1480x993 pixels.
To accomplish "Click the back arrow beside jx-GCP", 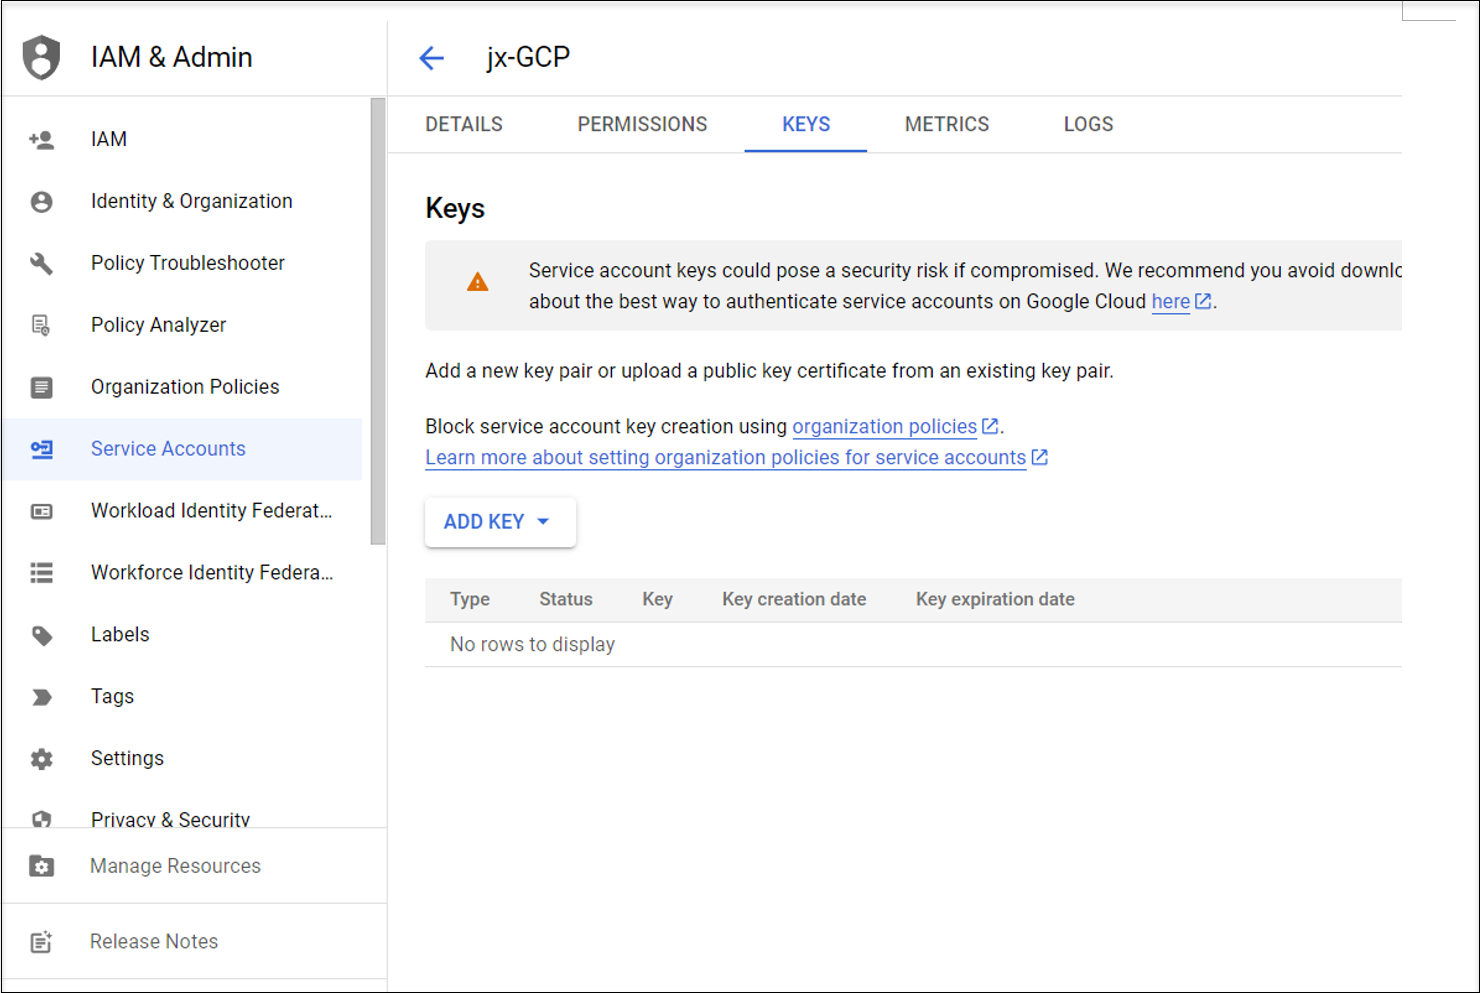I will point(431,57).
